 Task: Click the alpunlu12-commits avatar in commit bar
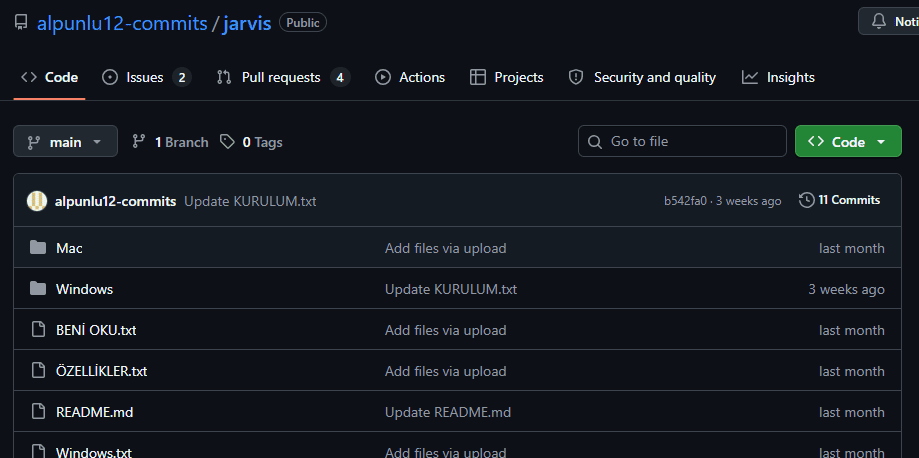[x=37, y=201]
